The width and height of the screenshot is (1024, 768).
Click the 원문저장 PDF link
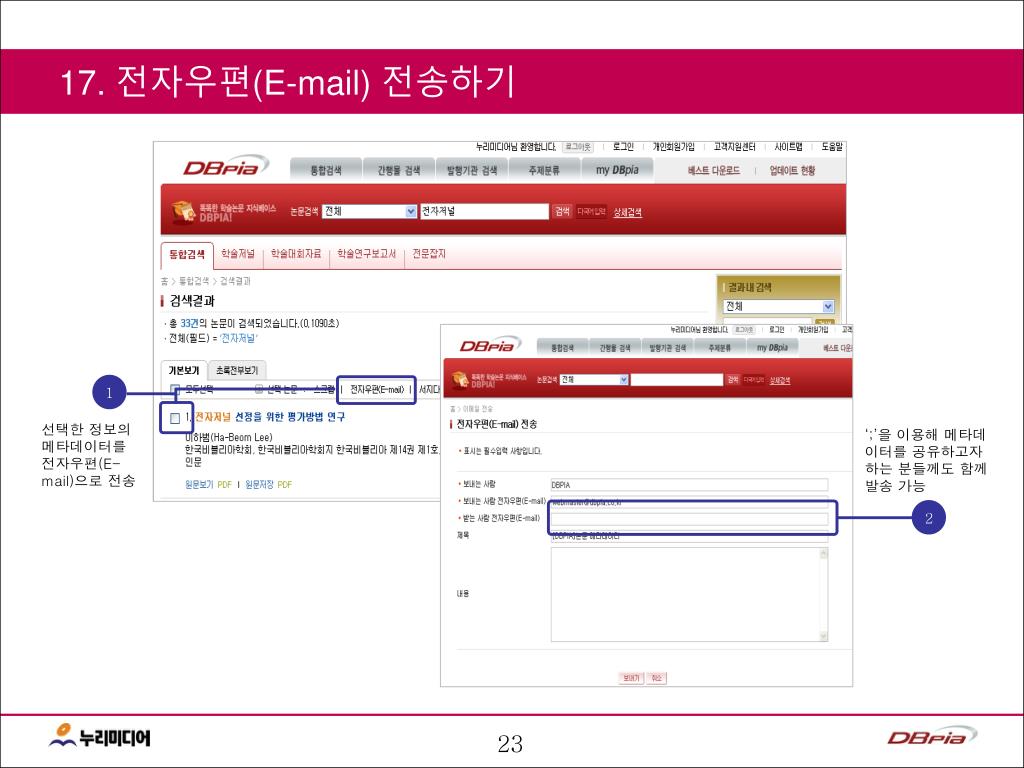268,485
